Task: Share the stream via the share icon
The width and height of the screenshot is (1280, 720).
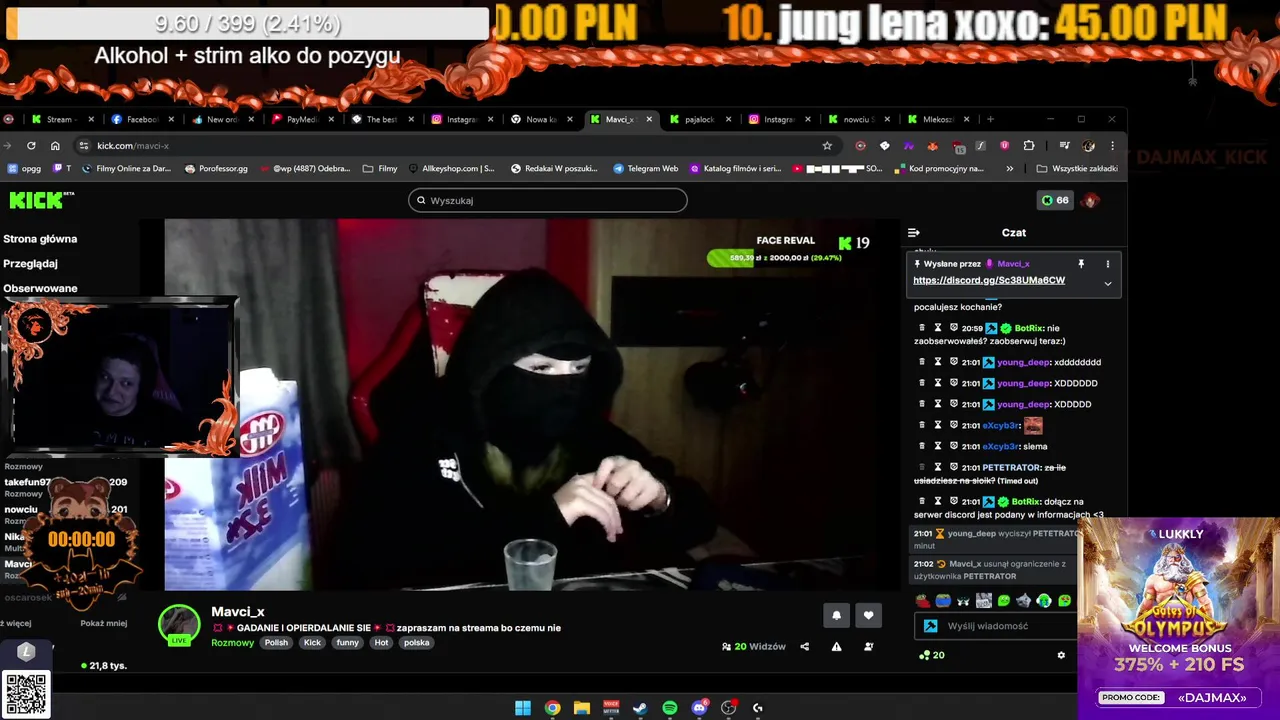Action: tap(804, 647)
